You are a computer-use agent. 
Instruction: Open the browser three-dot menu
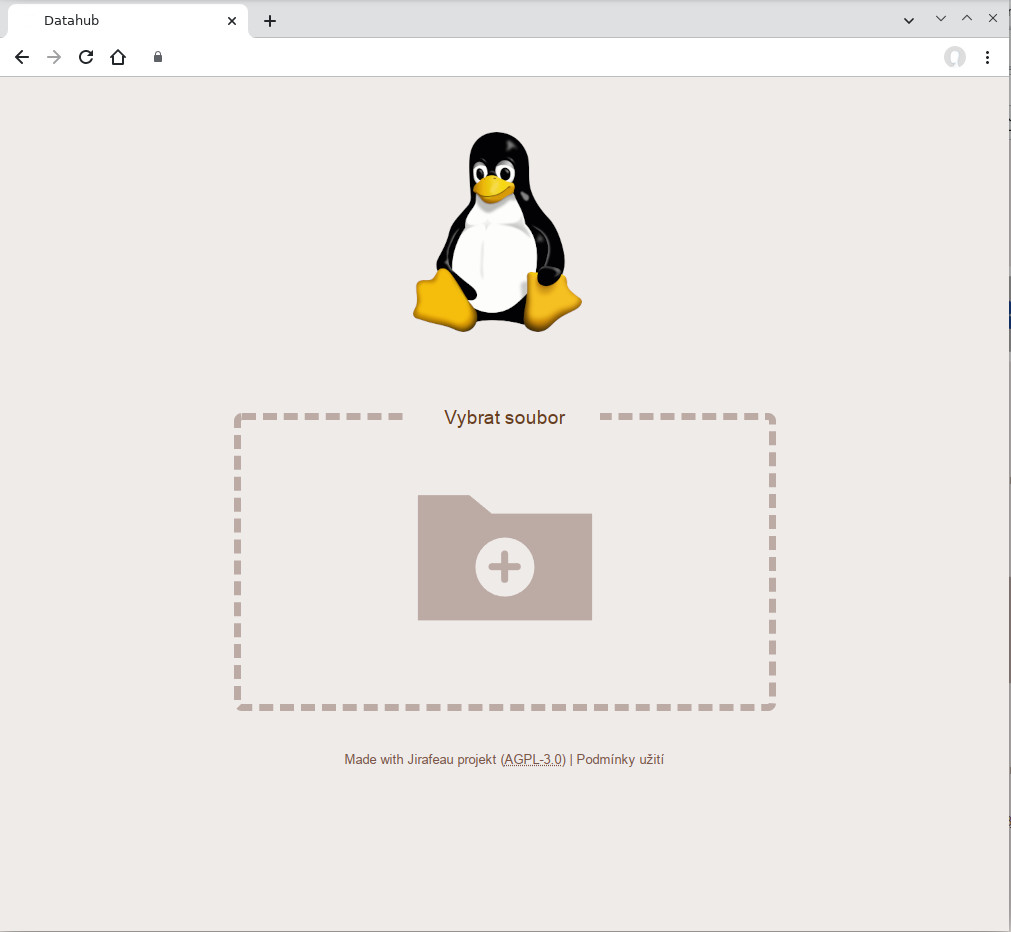pyautogui.click(x=987, y=57)
